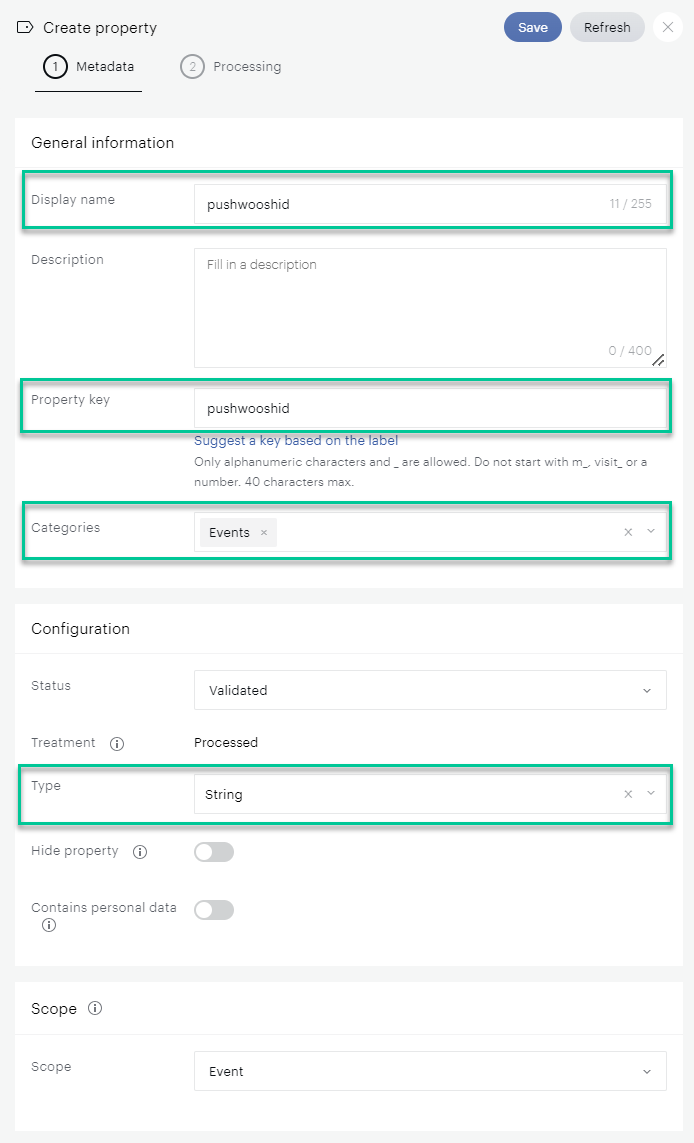Save the new property

(532, 27)
